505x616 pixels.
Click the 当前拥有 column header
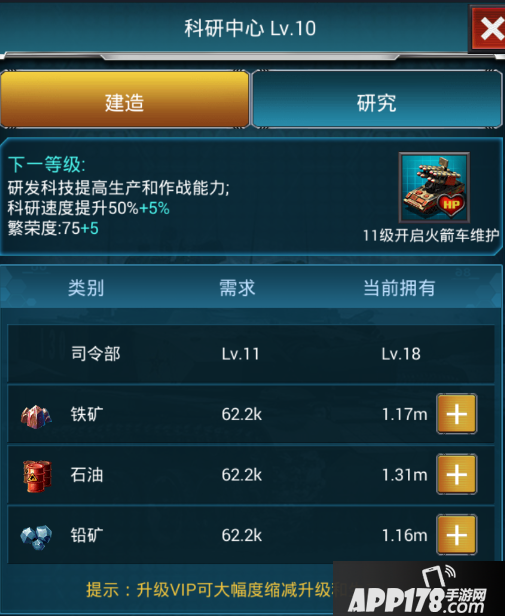coord(399,288)
